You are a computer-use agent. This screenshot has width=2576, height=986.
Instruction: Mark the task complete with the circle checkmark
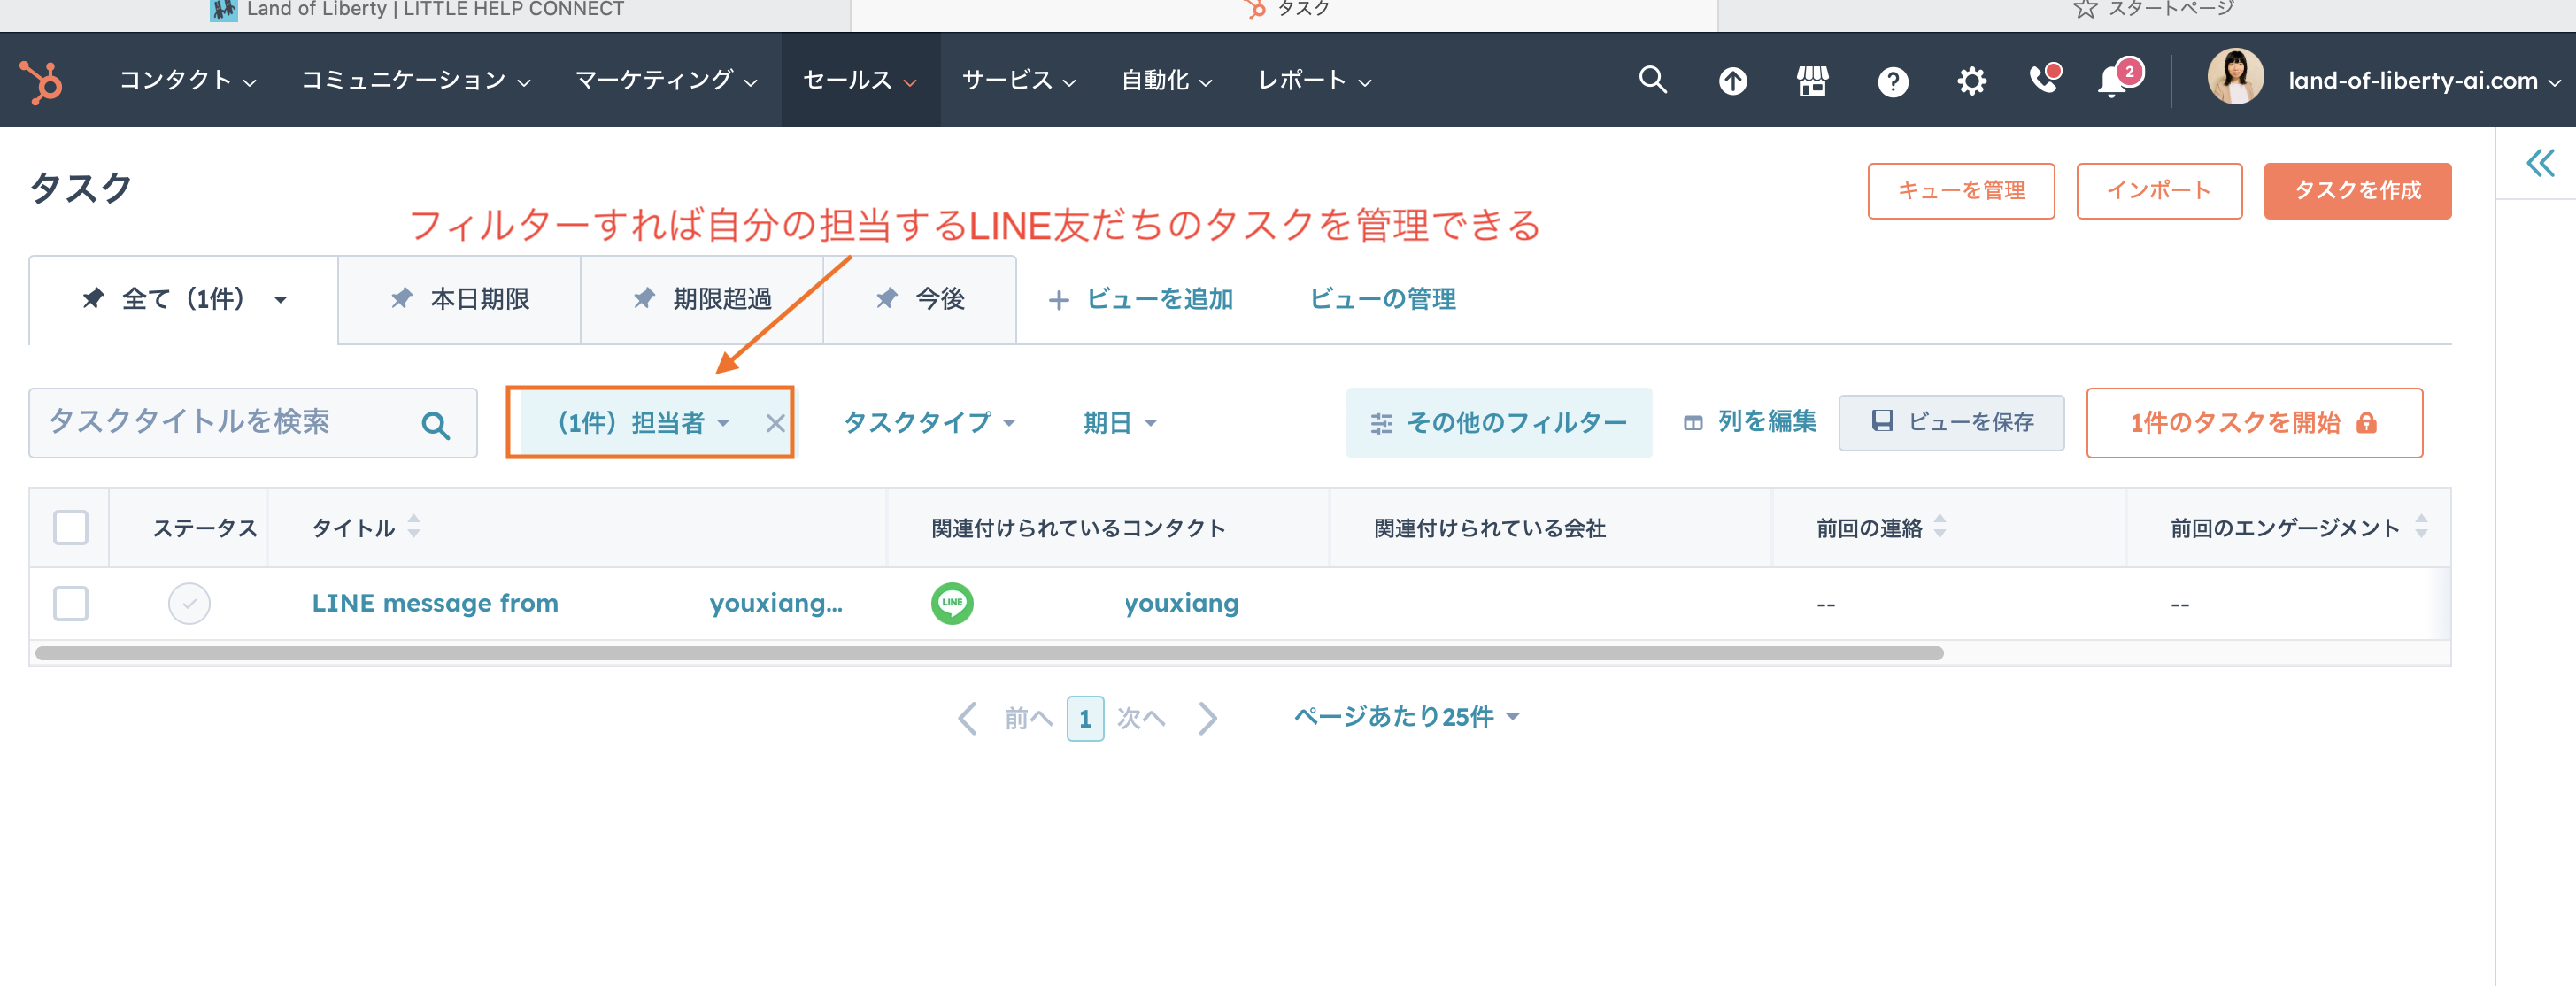click(x=189, y=602)
